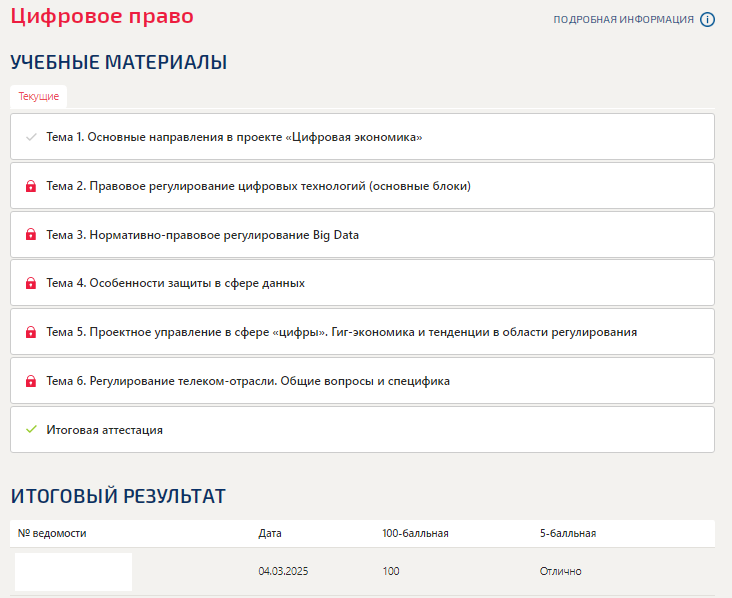Open the ПОДРОБНАЯ ИНФОРМАЦИЯ link
732x598 pixels.
(x=623, y=20)
